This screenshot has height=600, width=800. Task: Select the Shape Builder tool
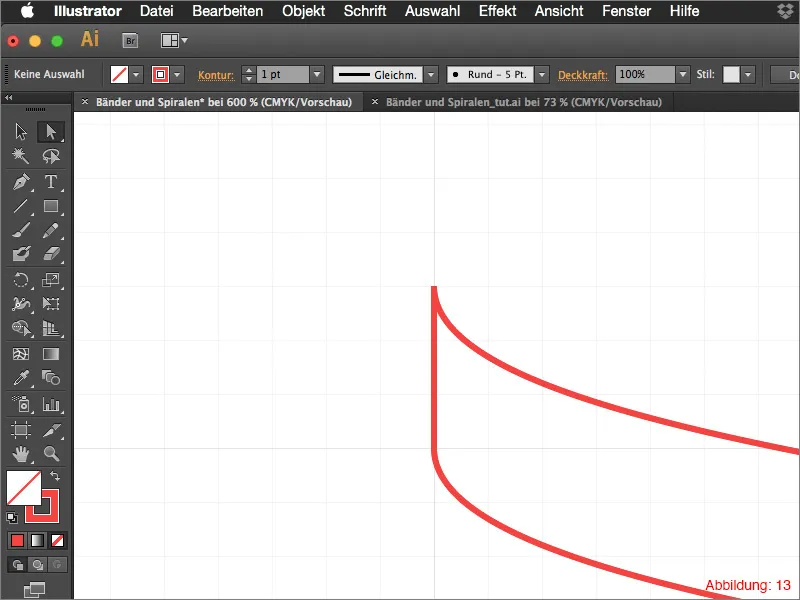(21, 328)
